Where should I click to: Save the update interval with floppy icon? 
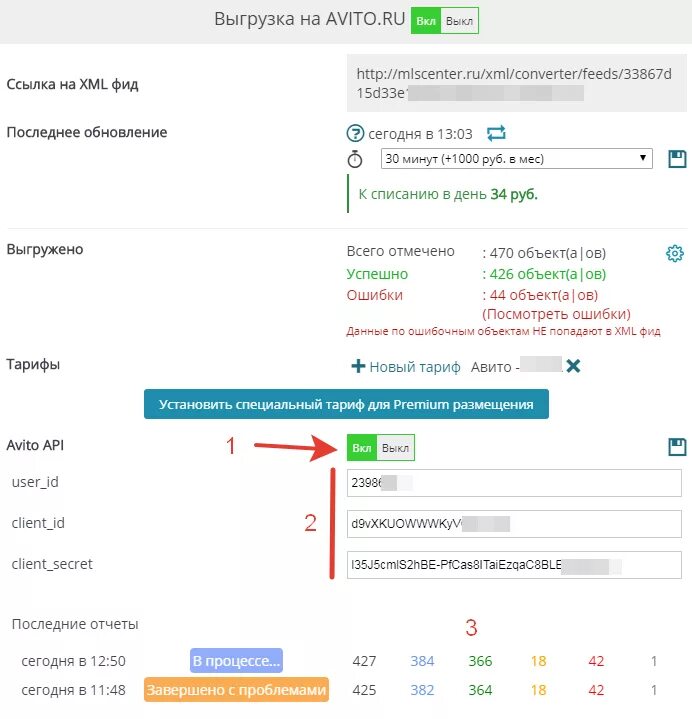click(677, 159)
